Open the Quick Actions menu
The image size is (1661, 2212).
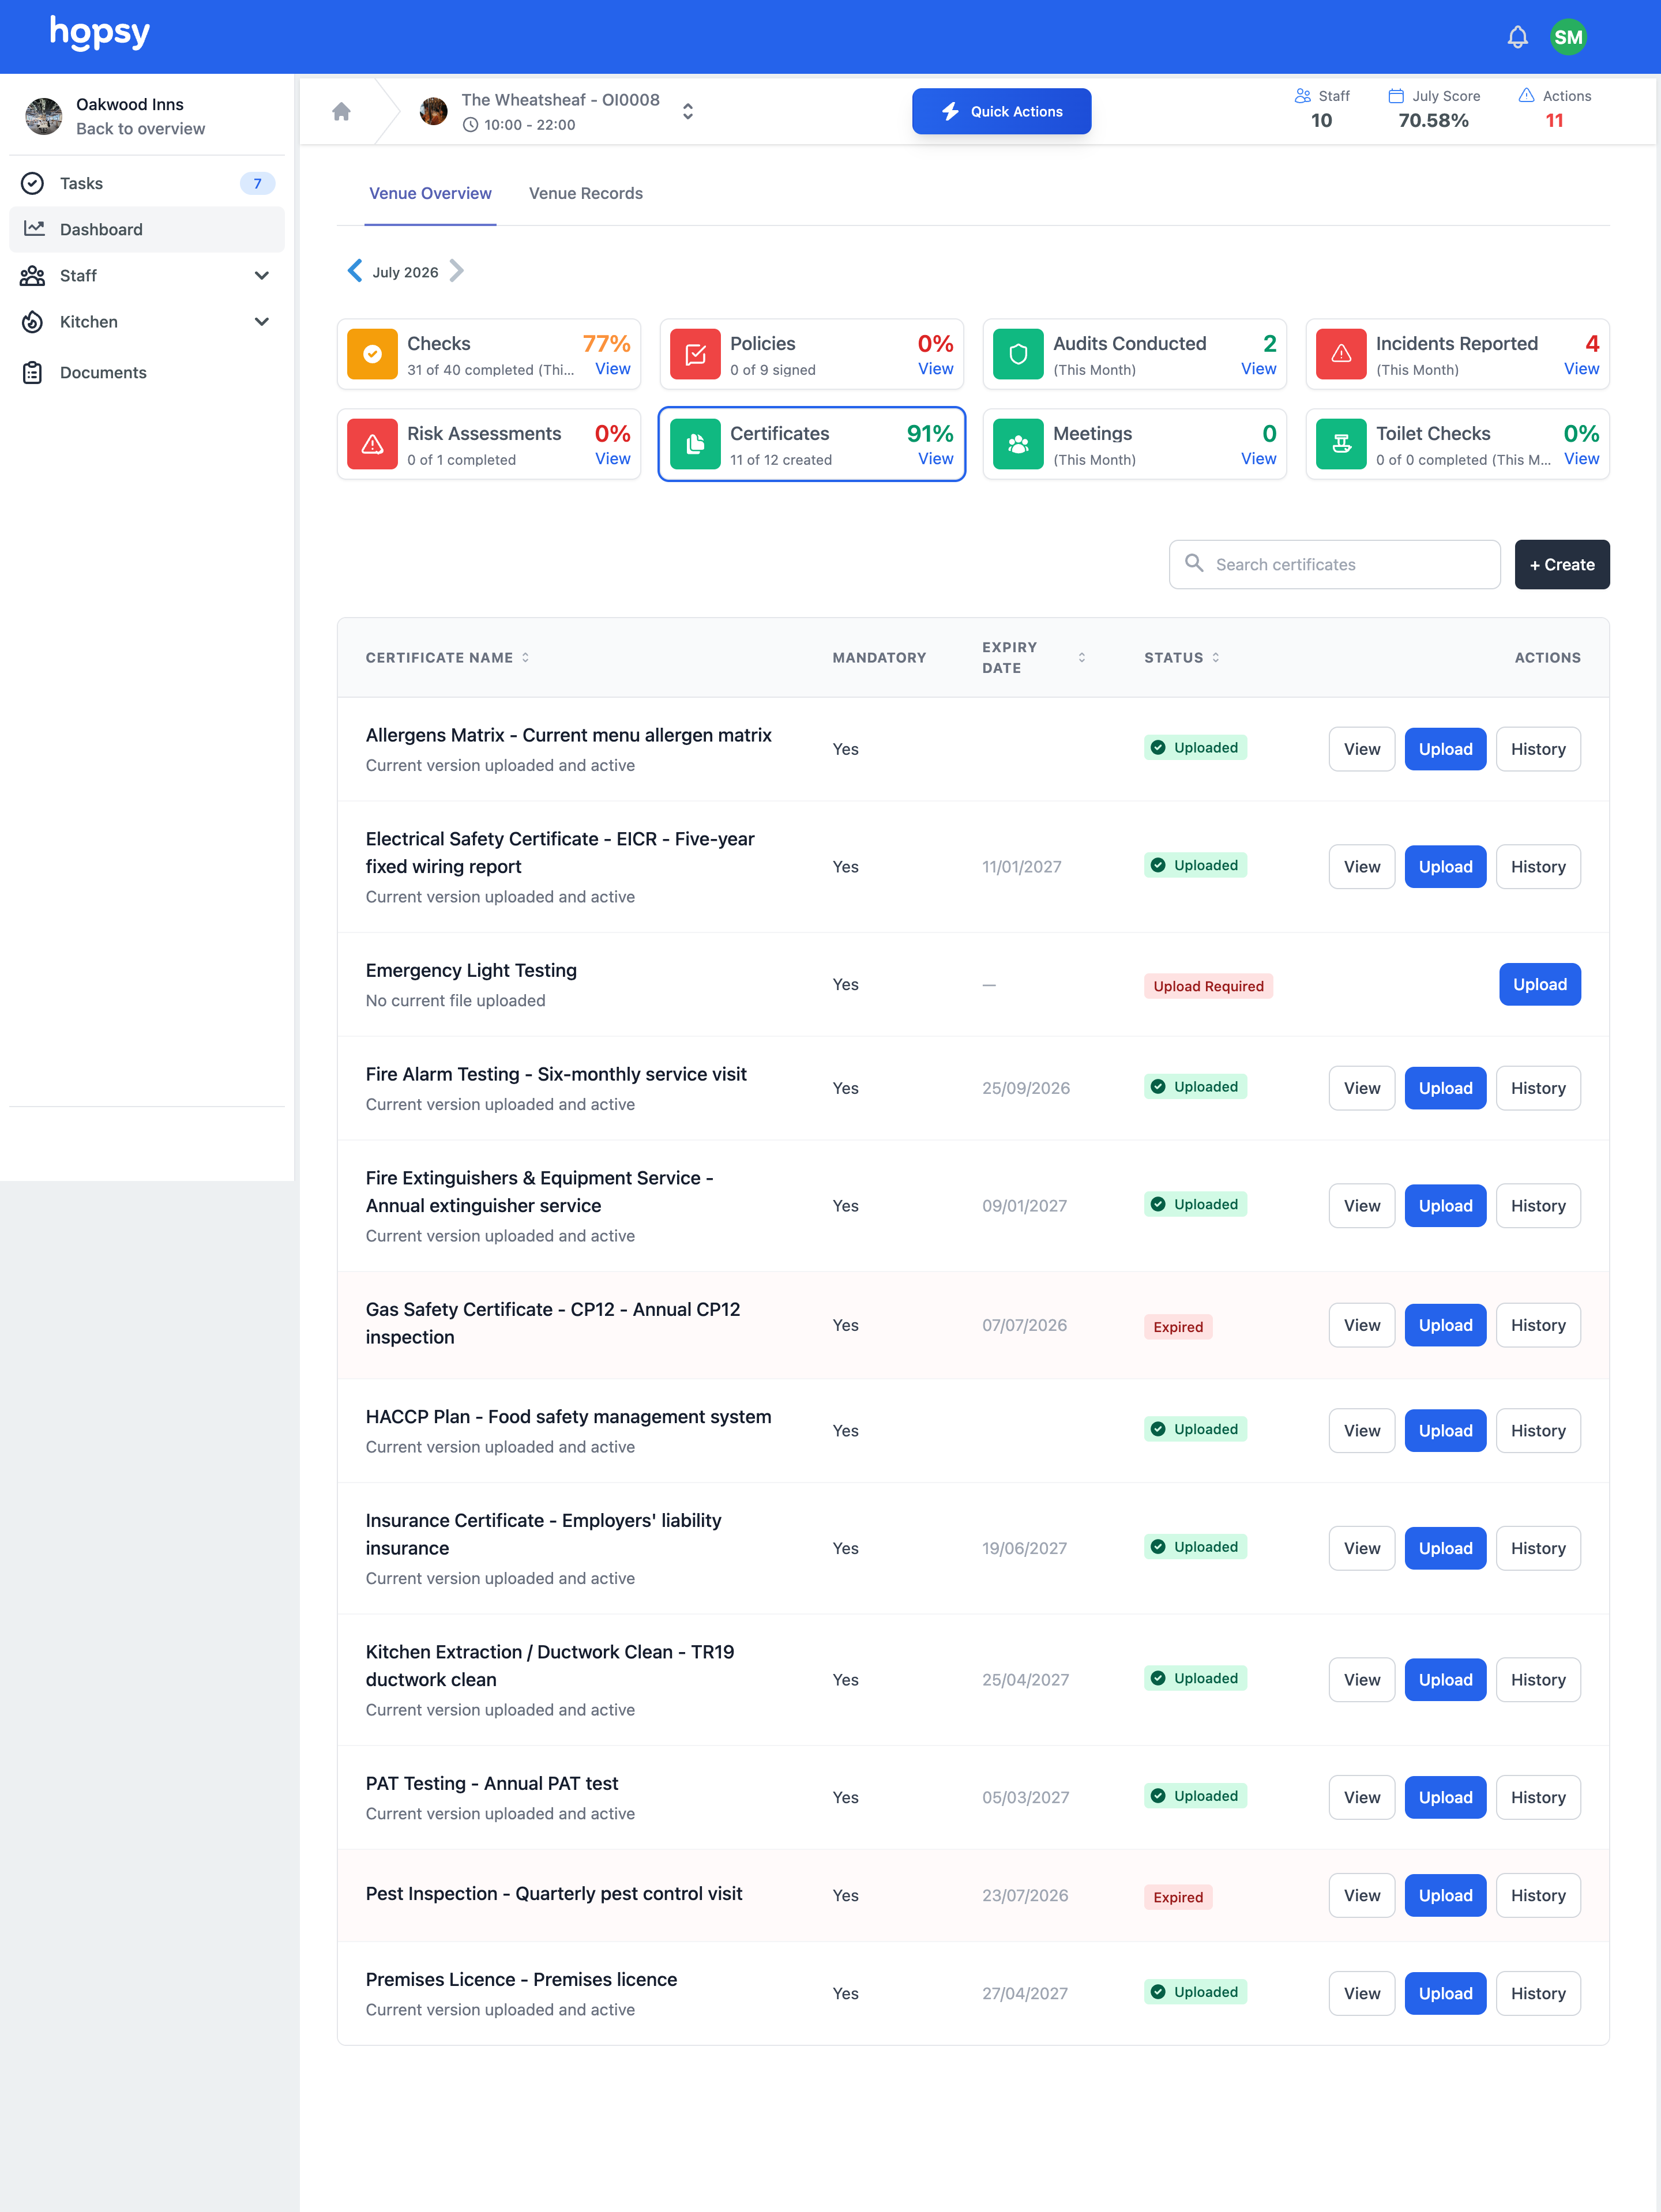(1001, 111)
